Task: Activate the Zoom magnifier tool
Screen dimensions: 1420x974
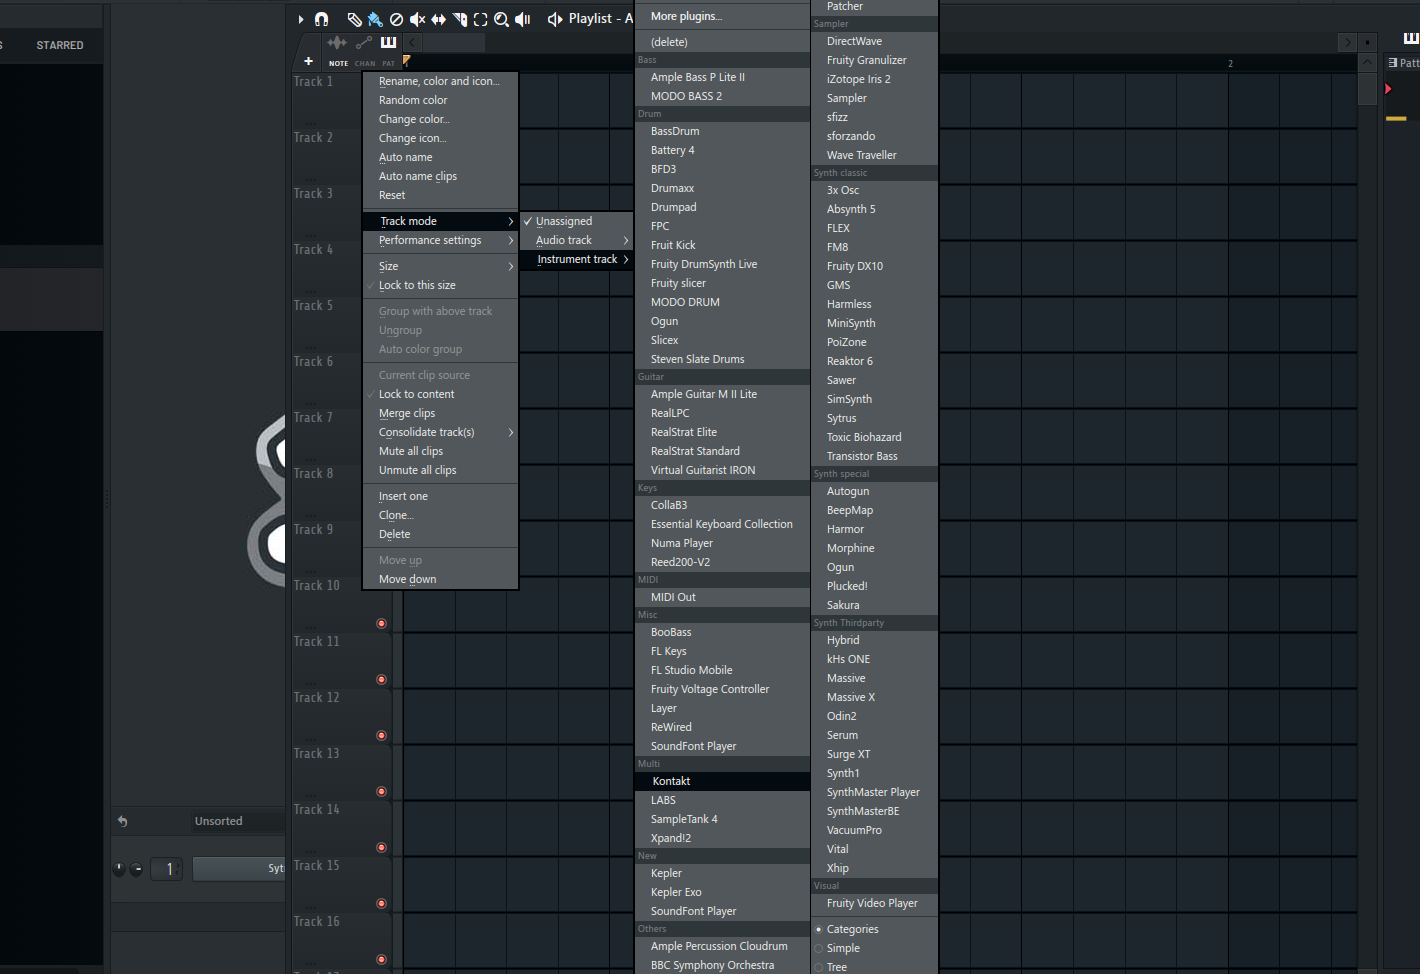Action: 501,19
